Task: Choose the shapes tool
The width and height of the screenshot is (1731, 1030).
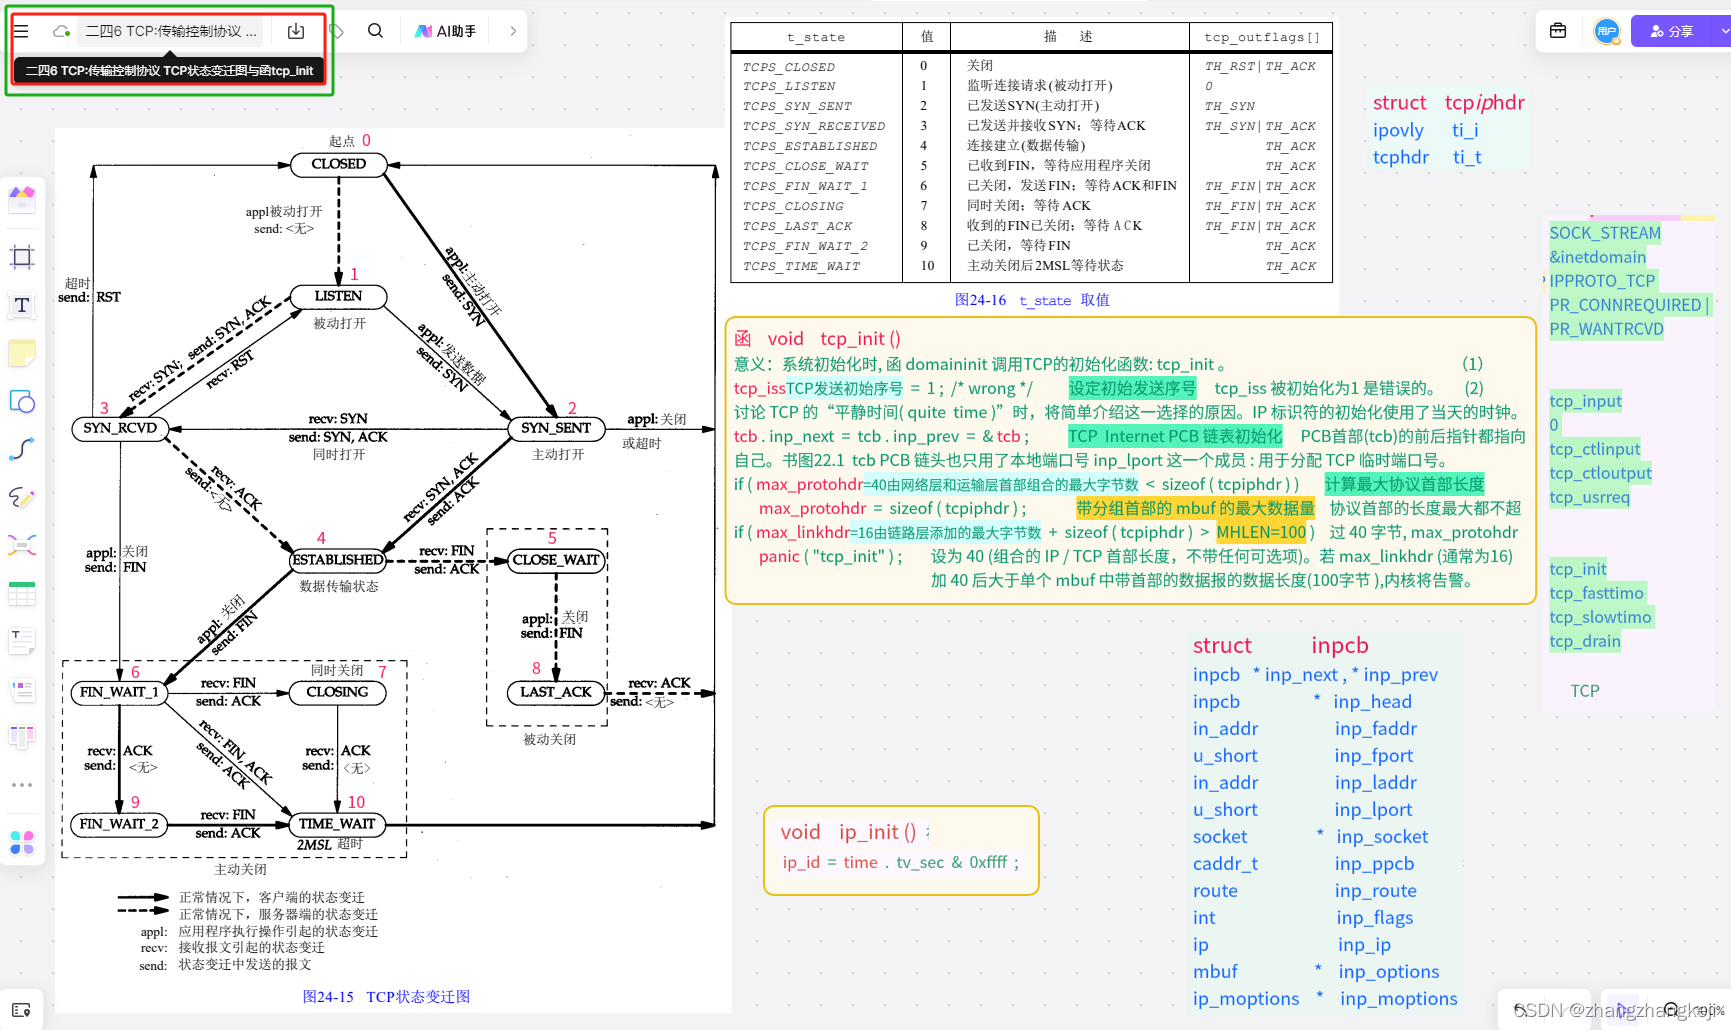Action: click(22, 401)
